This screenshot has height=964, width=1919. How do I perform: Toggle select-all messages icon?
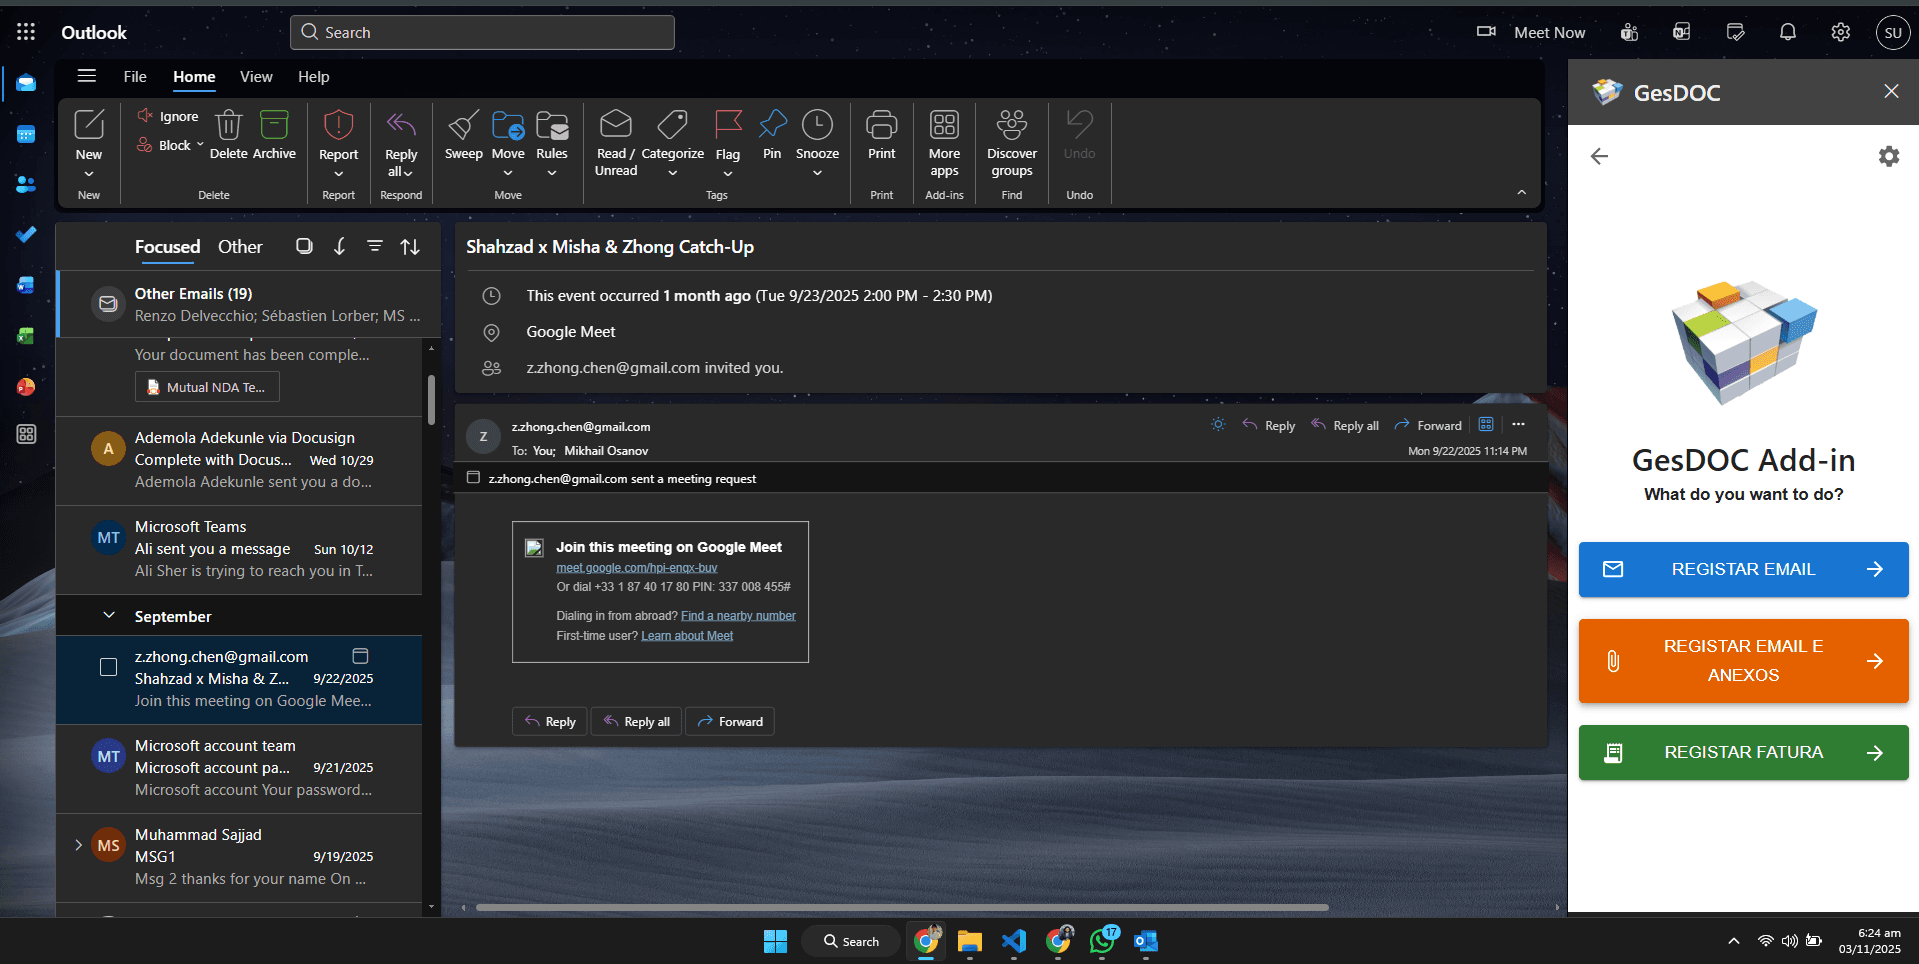(304, 246)
